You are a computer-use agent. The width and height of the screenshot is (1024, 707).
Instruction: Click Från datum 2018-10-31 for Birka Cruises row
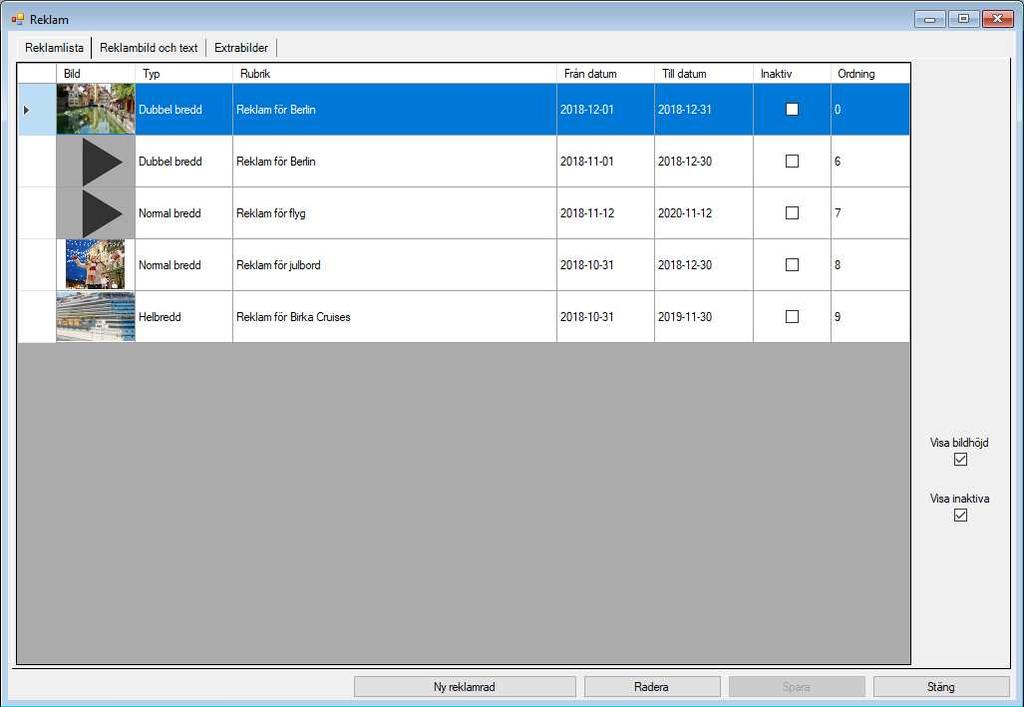[605, 317]
